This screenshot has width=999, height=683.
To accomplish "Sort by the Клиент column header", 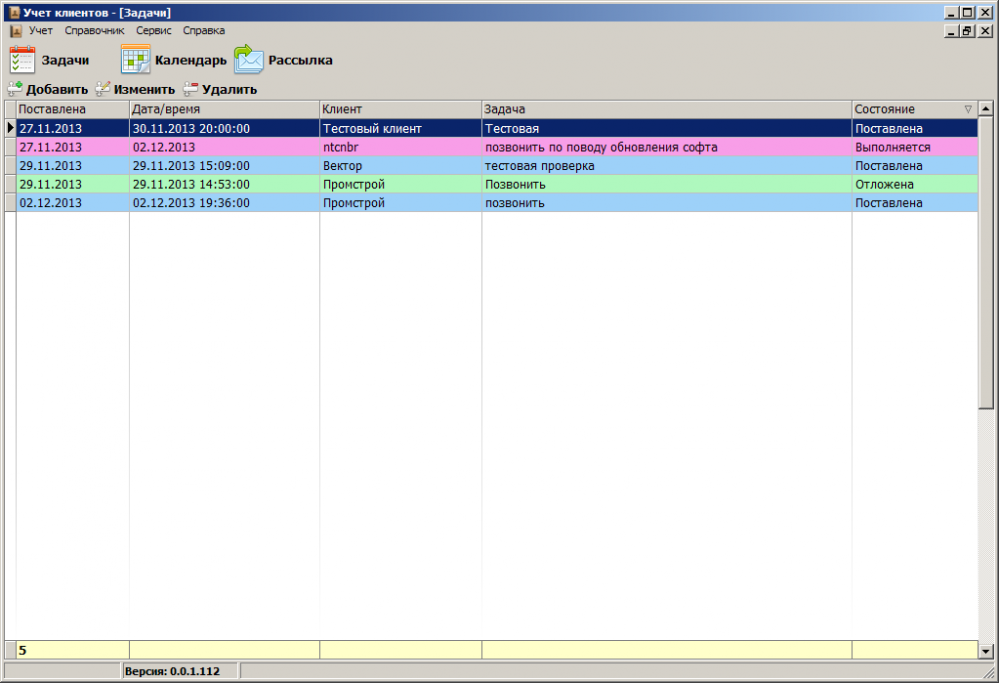I will pyautogui.click(x=400, y=110).
